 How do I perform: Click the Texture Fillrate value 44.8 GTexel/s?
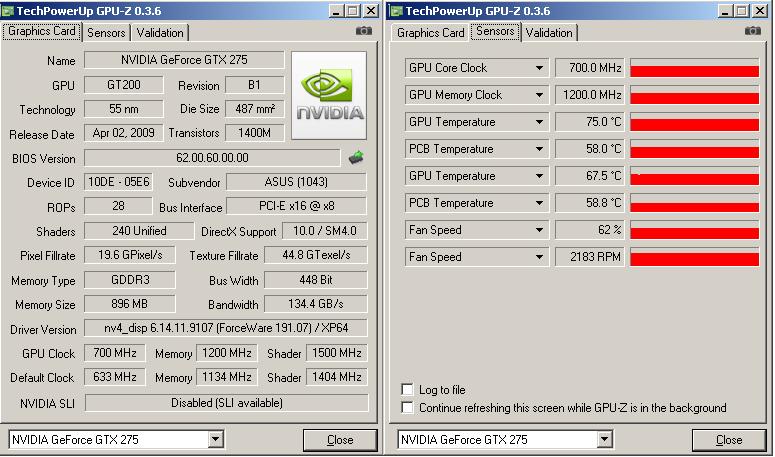point(316,255)
